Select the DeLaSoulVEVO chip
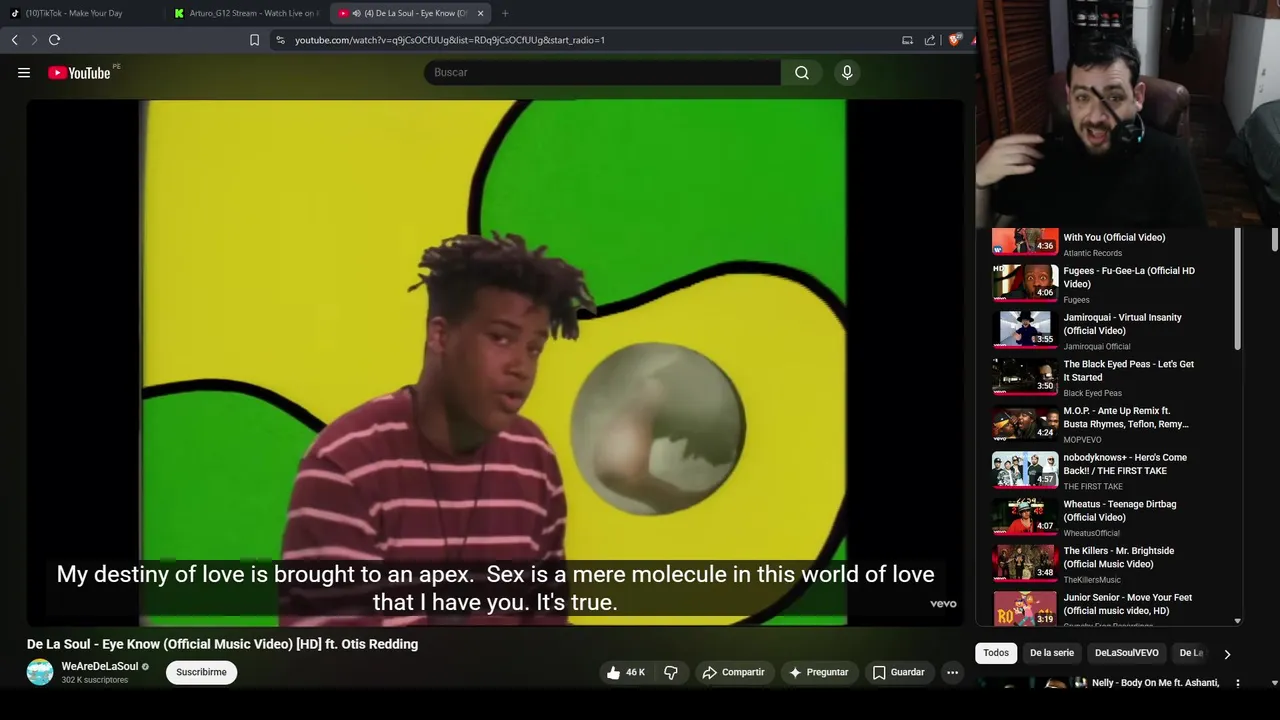Image resolution: width=1280 pixels, height=720 pixels. click(1127, 653)
